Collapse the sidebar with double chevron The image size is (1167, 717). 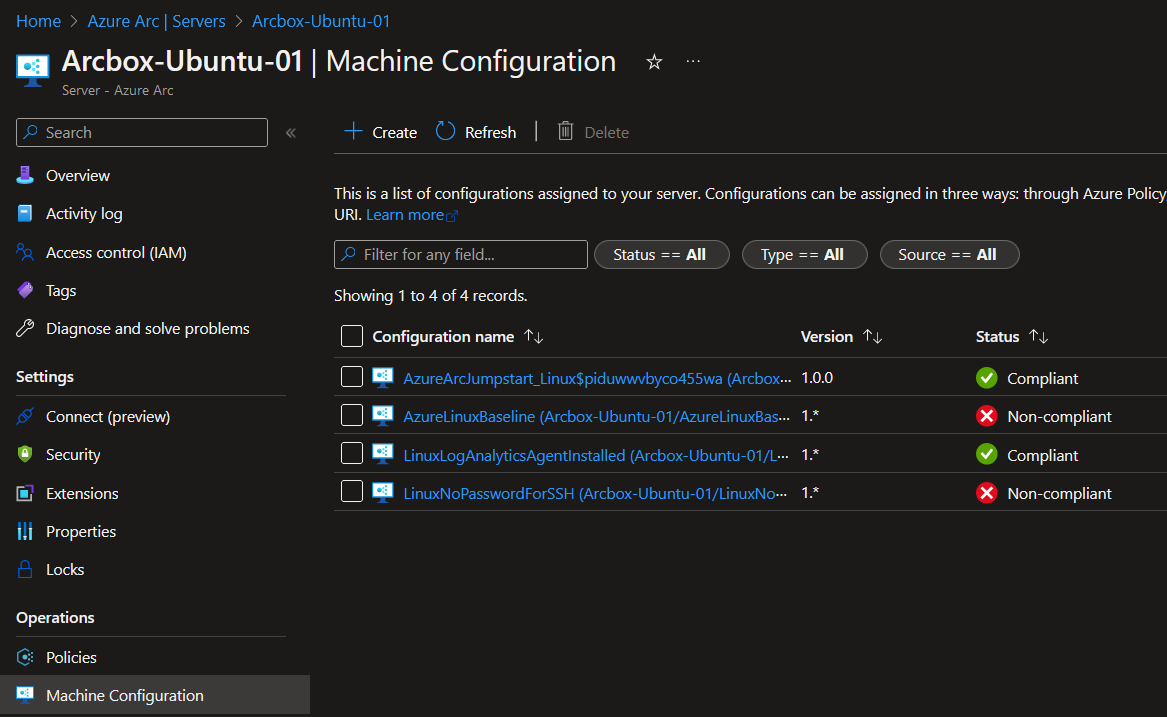[x=291, y=133]
